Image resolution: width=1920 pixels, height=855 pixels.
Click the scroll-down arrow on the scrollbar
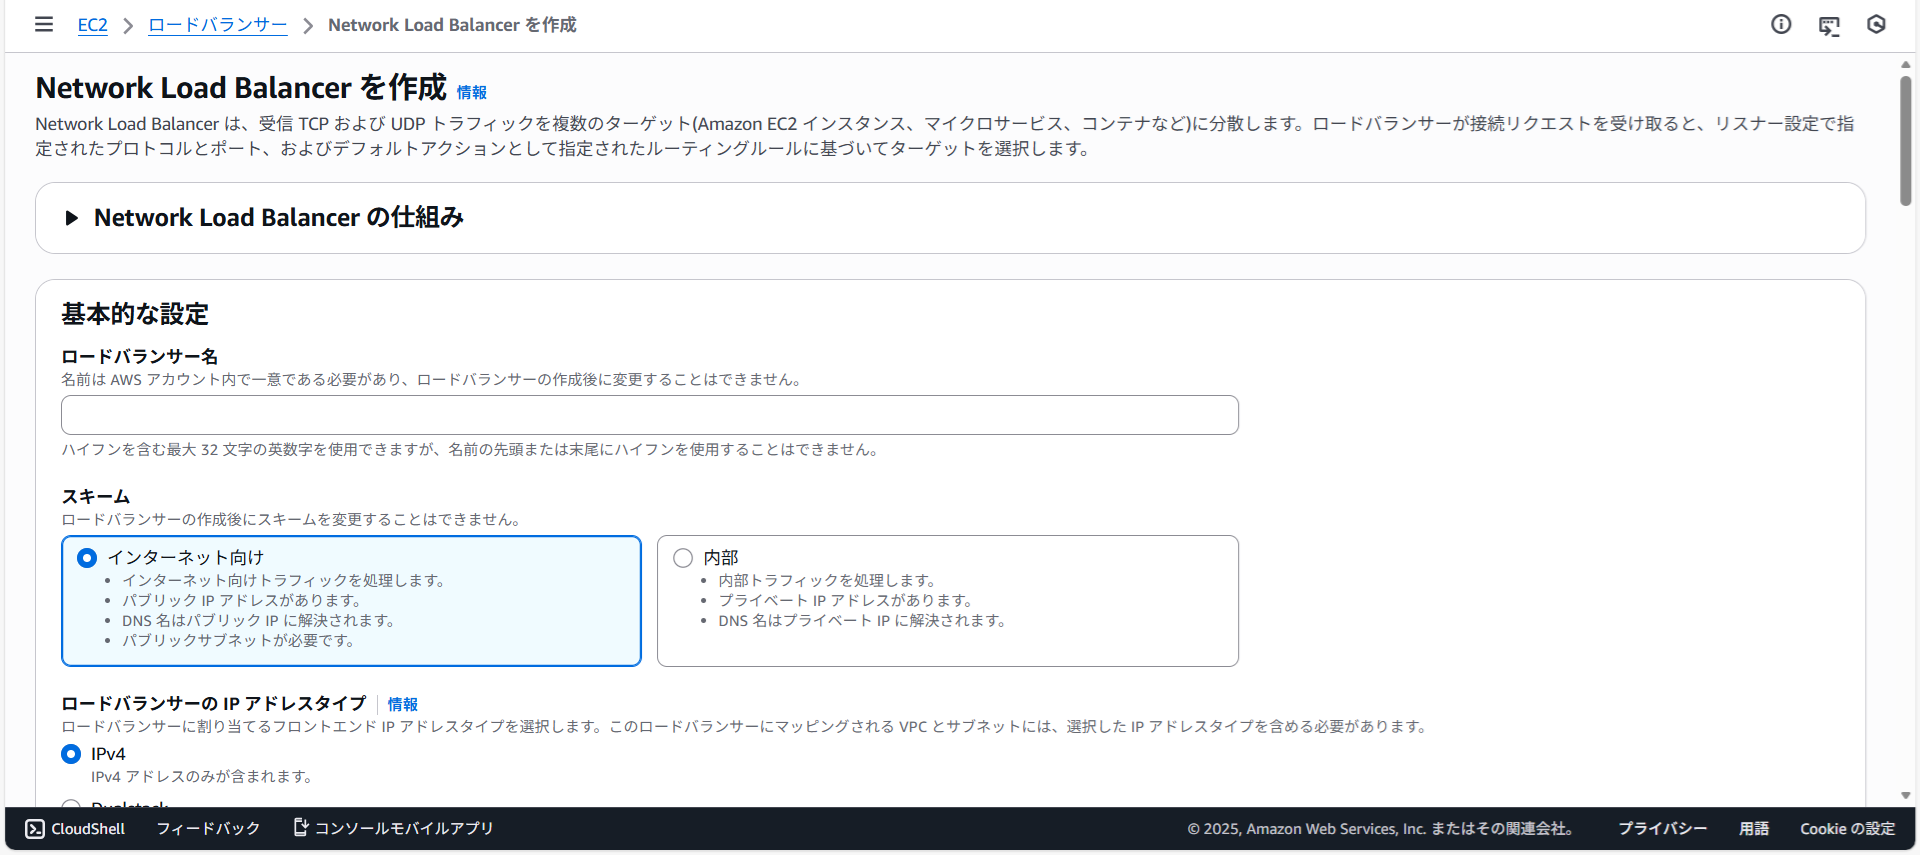(1906, 795)
